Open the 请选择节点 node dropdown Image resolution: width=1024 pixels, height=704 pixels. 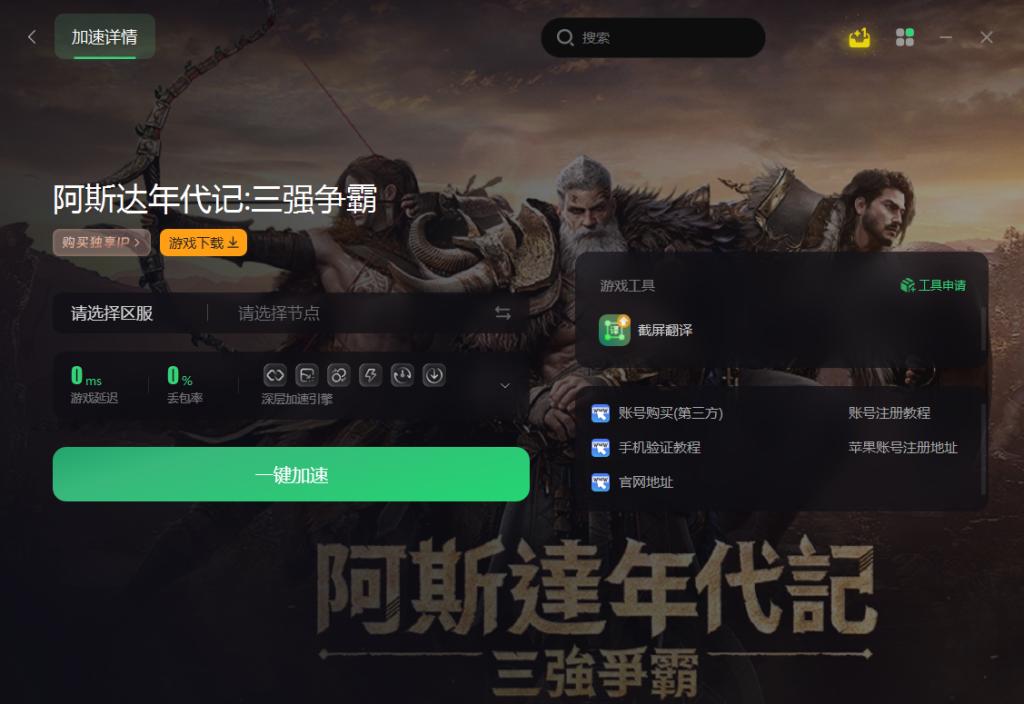pyautogui.click(x=279, y=313)
